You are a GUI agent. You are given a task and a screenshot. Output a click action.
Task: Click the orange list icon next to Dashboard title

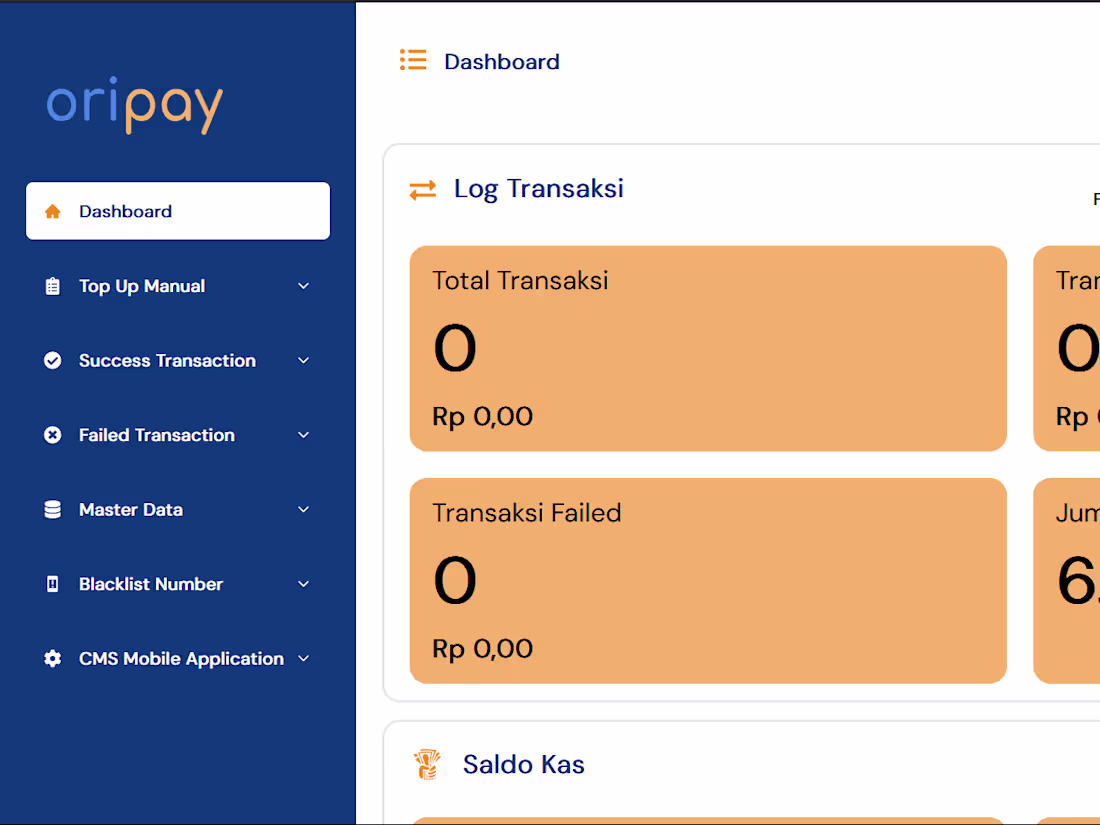pyautogui.click(x=413, y=59)
